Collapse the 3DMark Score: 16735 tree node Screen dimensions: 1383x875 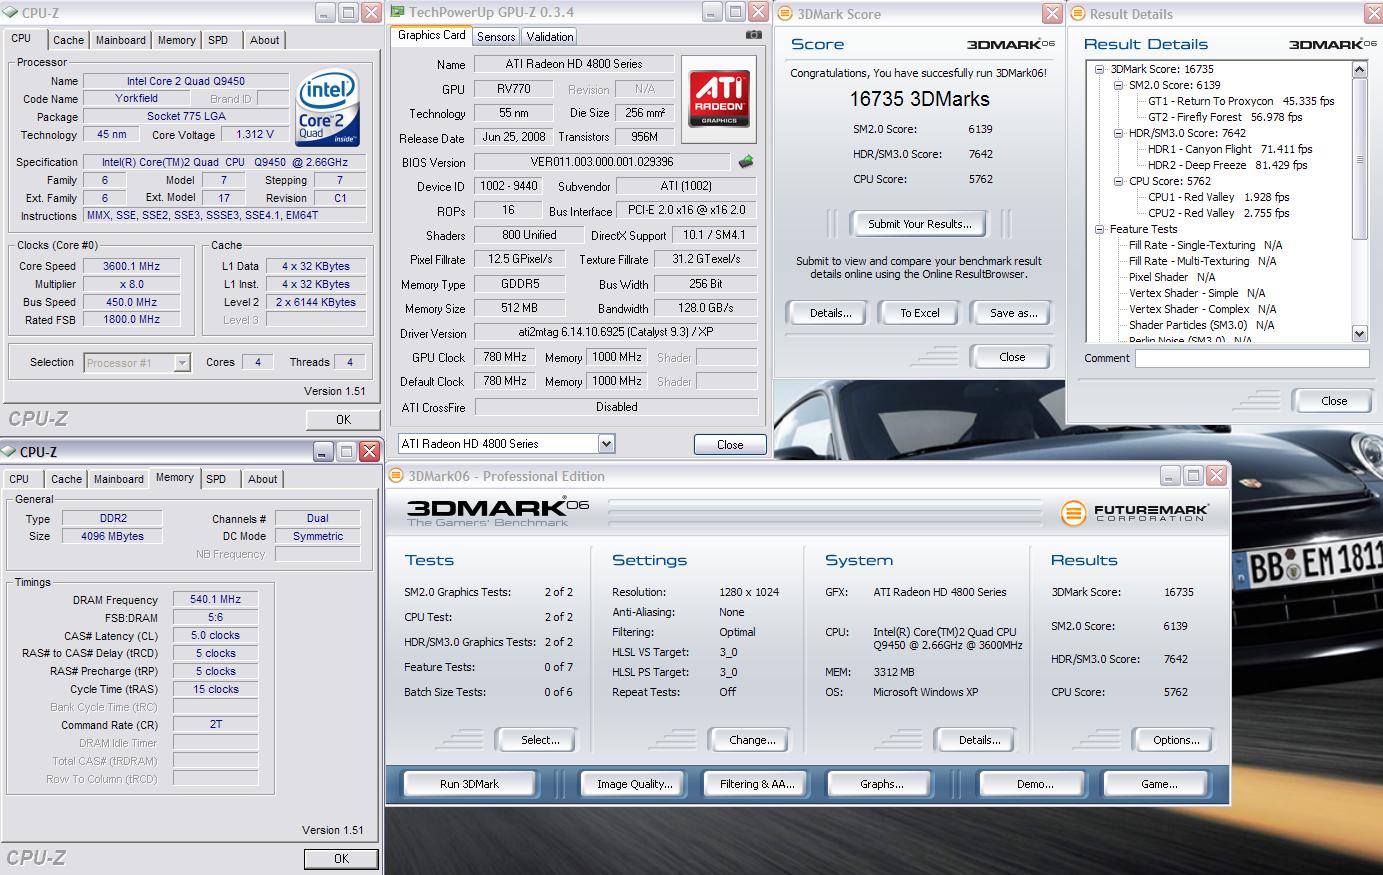[x=1100, y=69]
